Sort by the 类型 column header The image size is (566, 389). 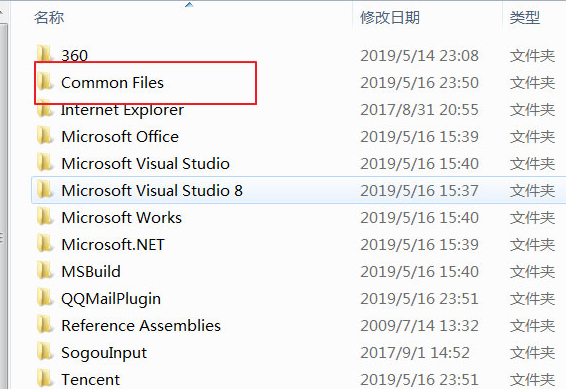point(525,17)
